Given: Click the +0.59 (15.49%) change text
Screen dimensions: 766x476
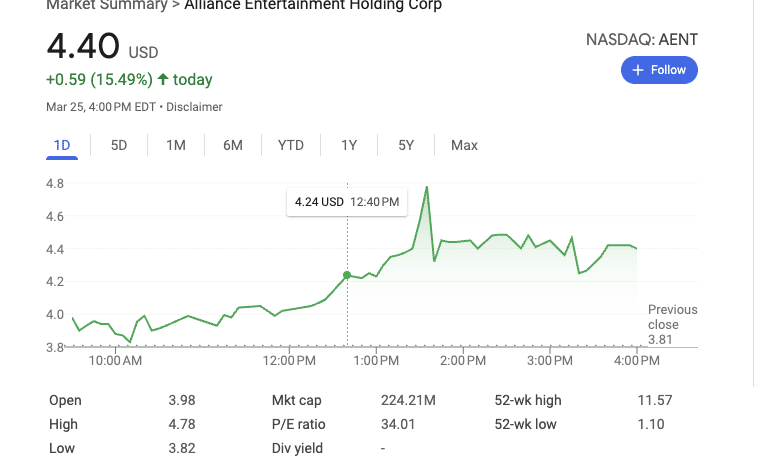Looking at the screenshot, I should pyautogui.click(x=99, y=79).
